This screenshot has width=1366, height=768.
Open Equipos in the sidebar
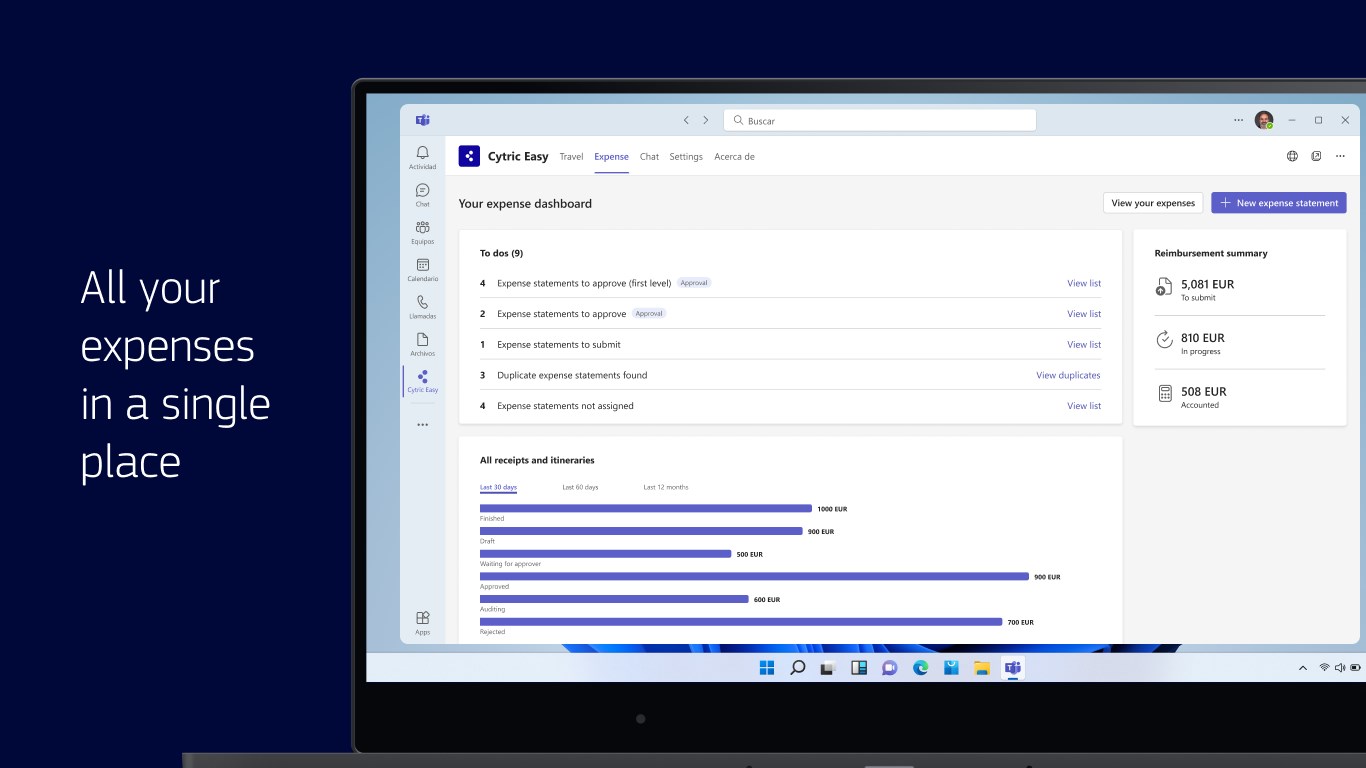pyautogui.click(x=422, y=231)
